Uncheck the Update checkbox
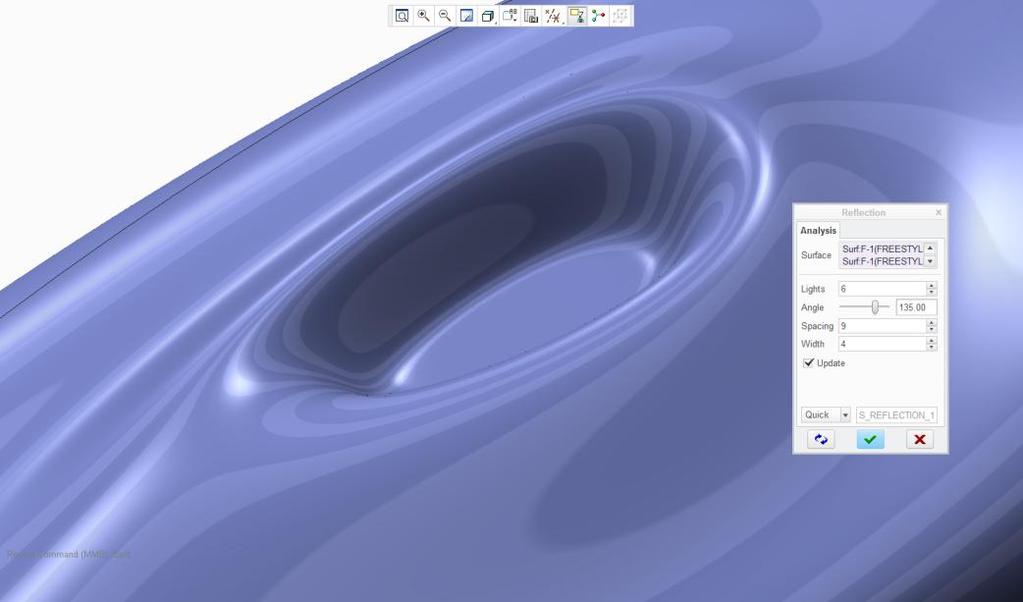Screen dimensions: 1023x602 [x=809, y=363]
